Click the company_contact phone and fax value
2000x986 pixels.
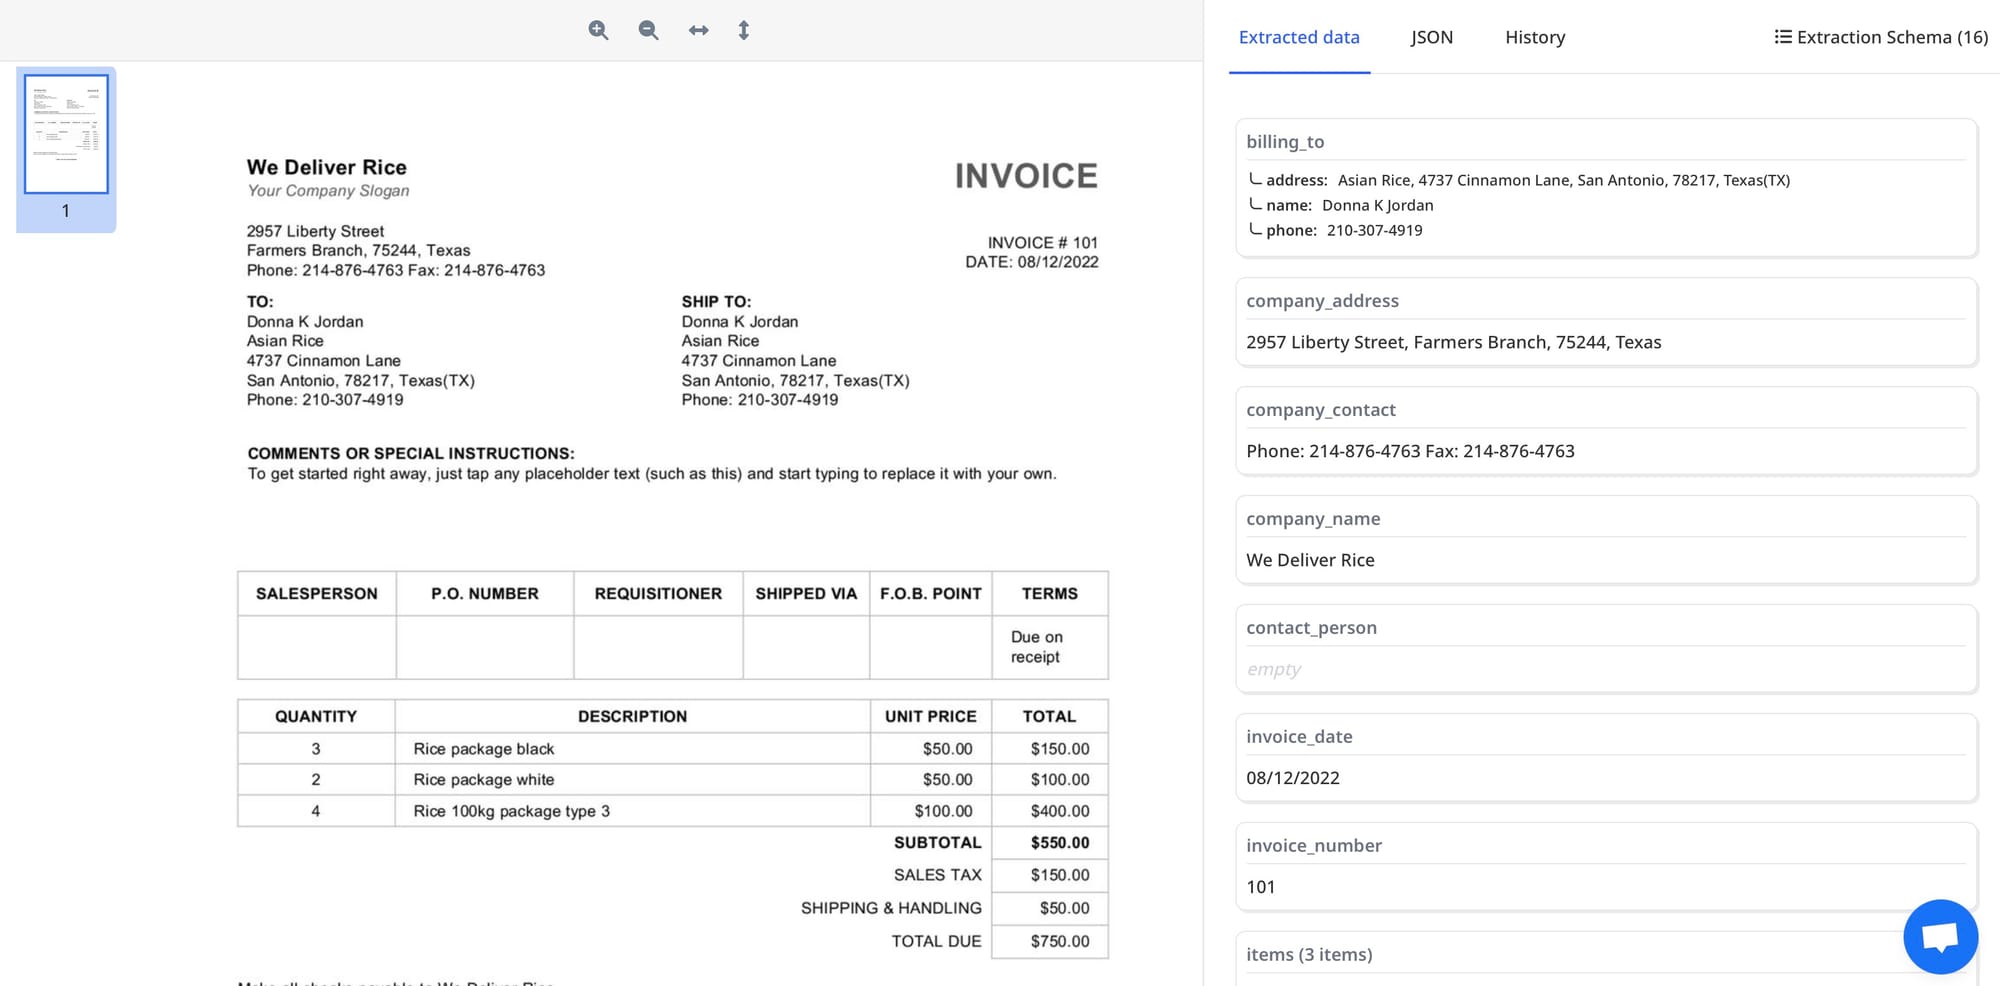pyautogui.click(x=1410, y=451)
